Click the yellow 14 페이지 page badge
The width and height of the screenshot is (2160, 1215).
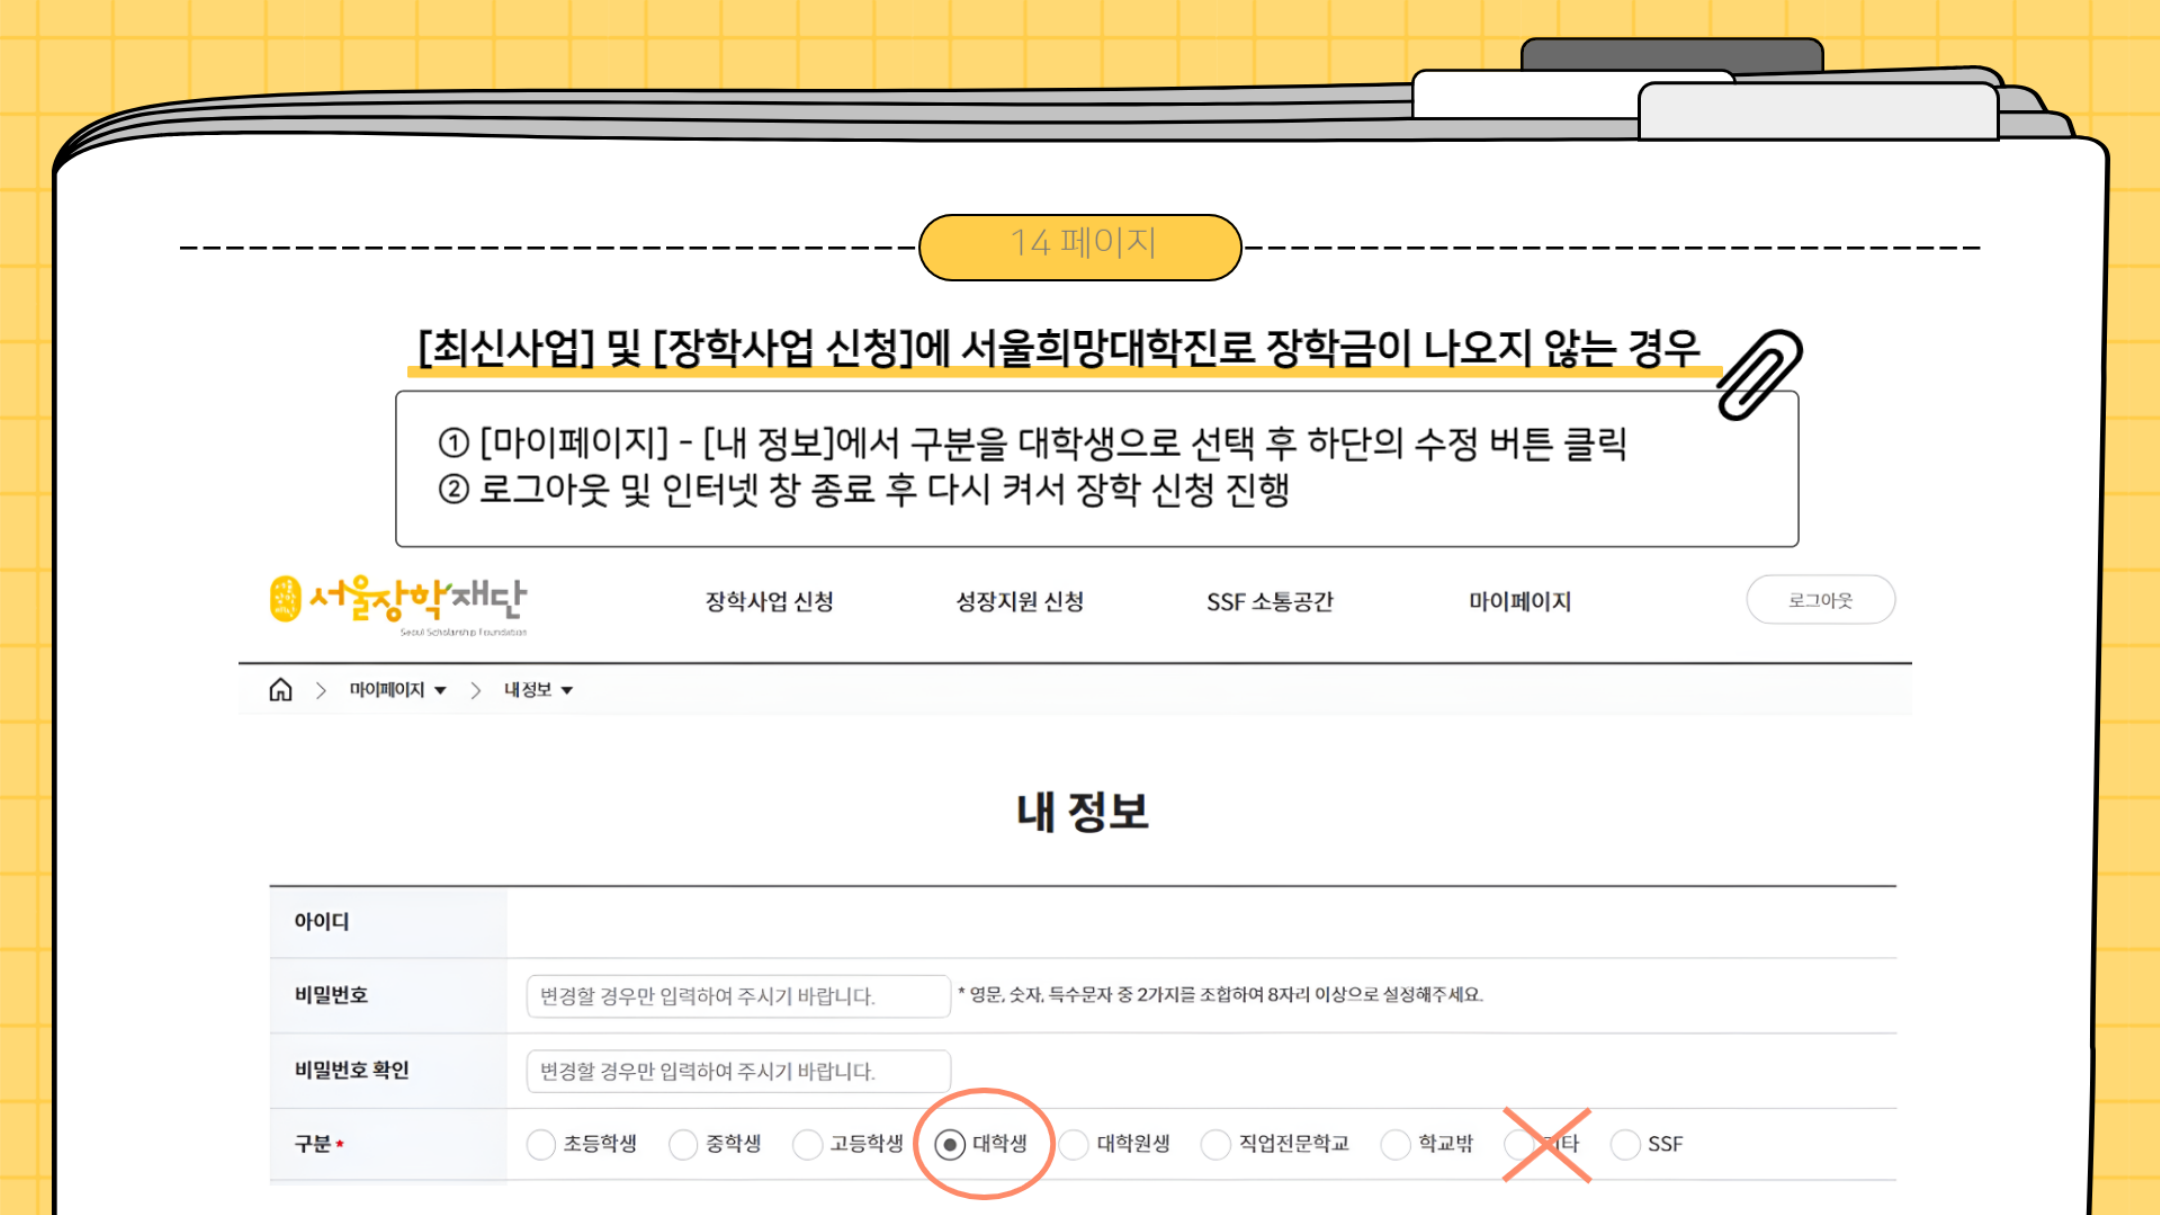tap(1080, 246)
